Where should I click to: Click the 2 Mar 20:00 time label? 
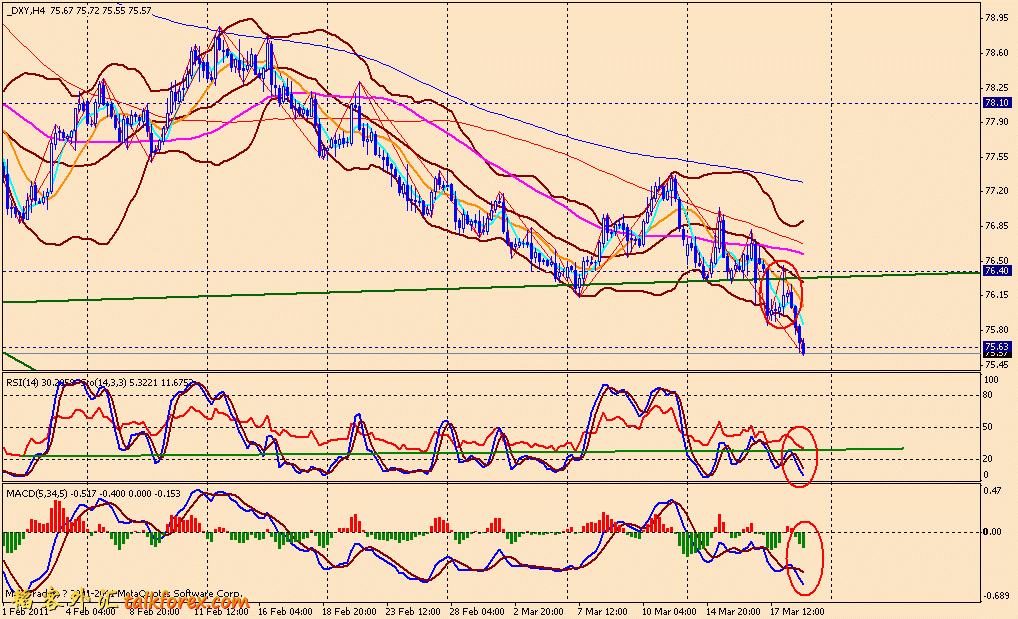pyautogui.click(x=540, y=612)
